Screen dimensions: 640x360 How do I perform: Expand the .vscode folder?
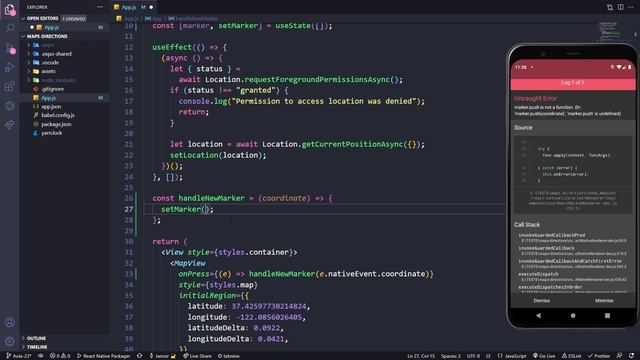[x=50, y=62]
